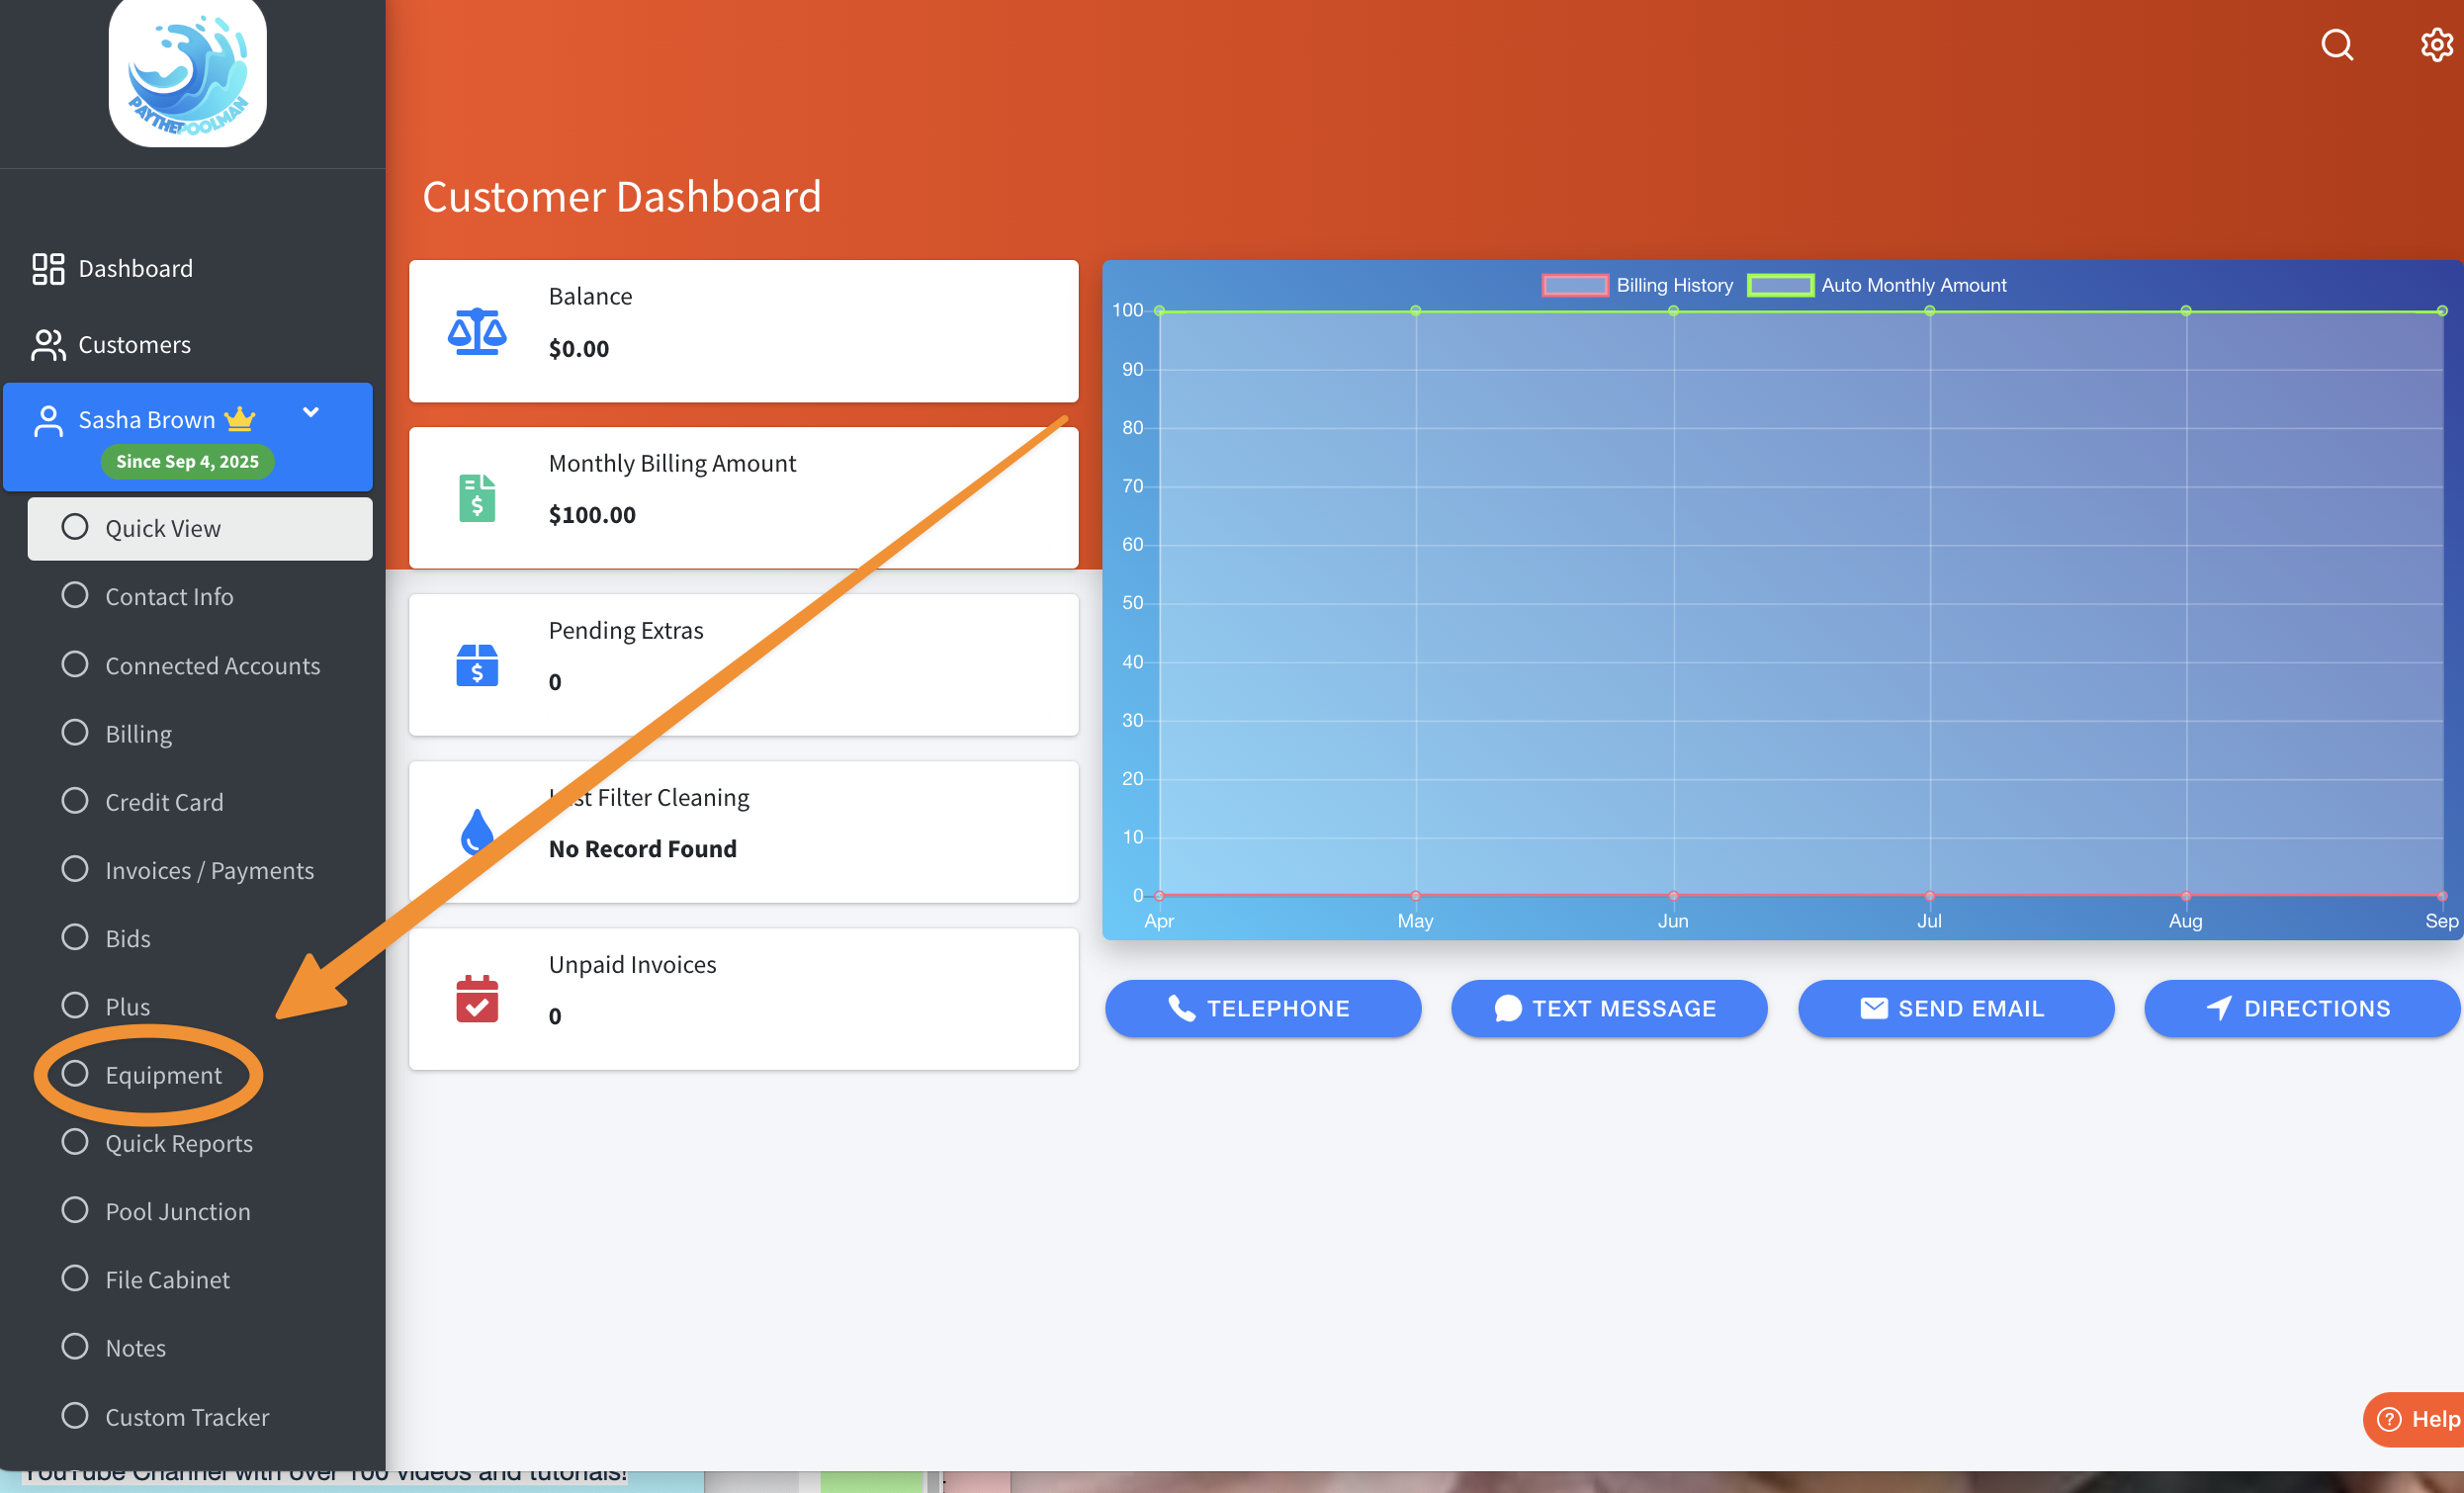
Task: Select the Equipment radio option
Action: point(75,1074)
